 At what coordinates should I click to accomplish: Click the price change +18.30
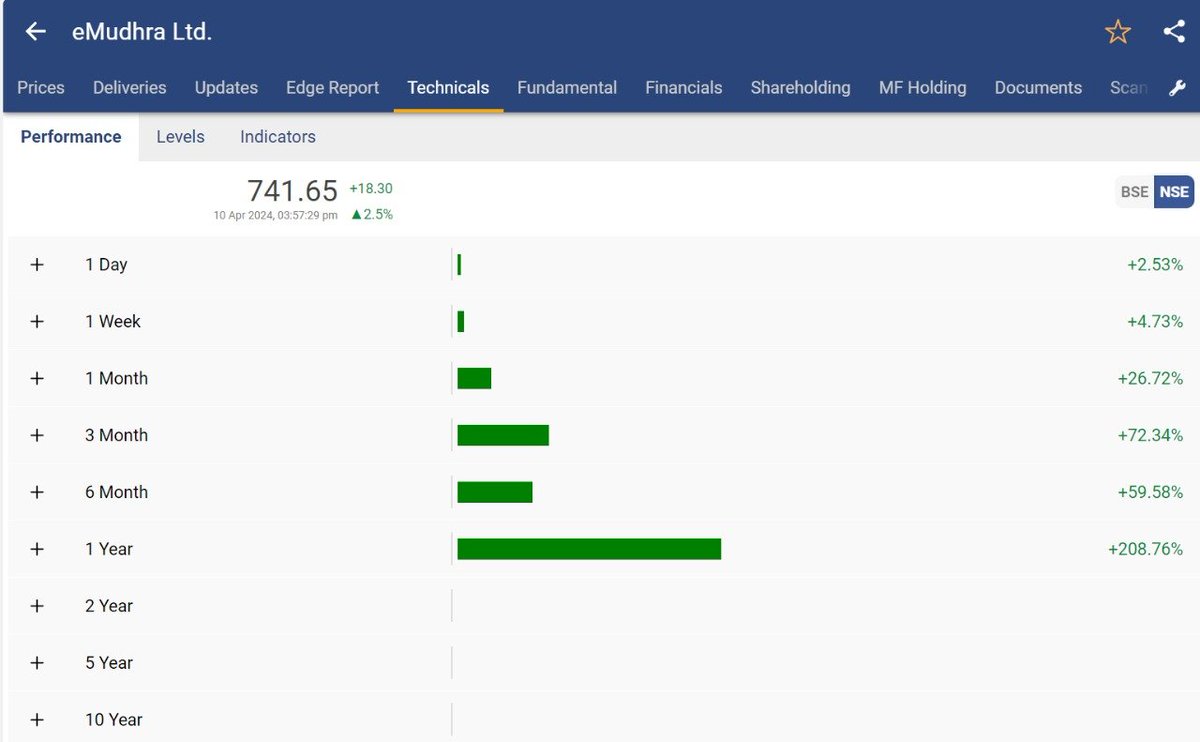pos(371,188)
